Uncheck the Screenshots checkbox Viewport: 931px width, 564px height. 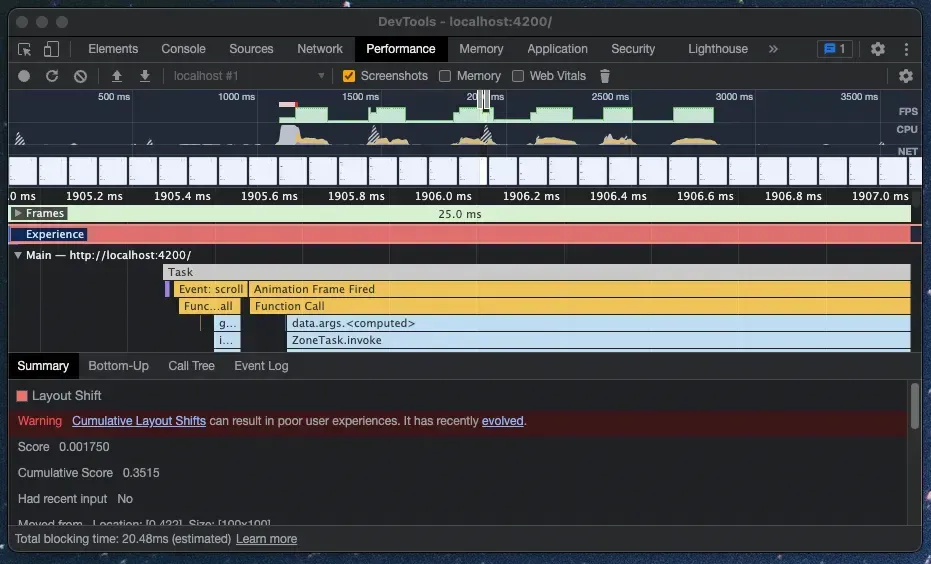pos(349,76)
